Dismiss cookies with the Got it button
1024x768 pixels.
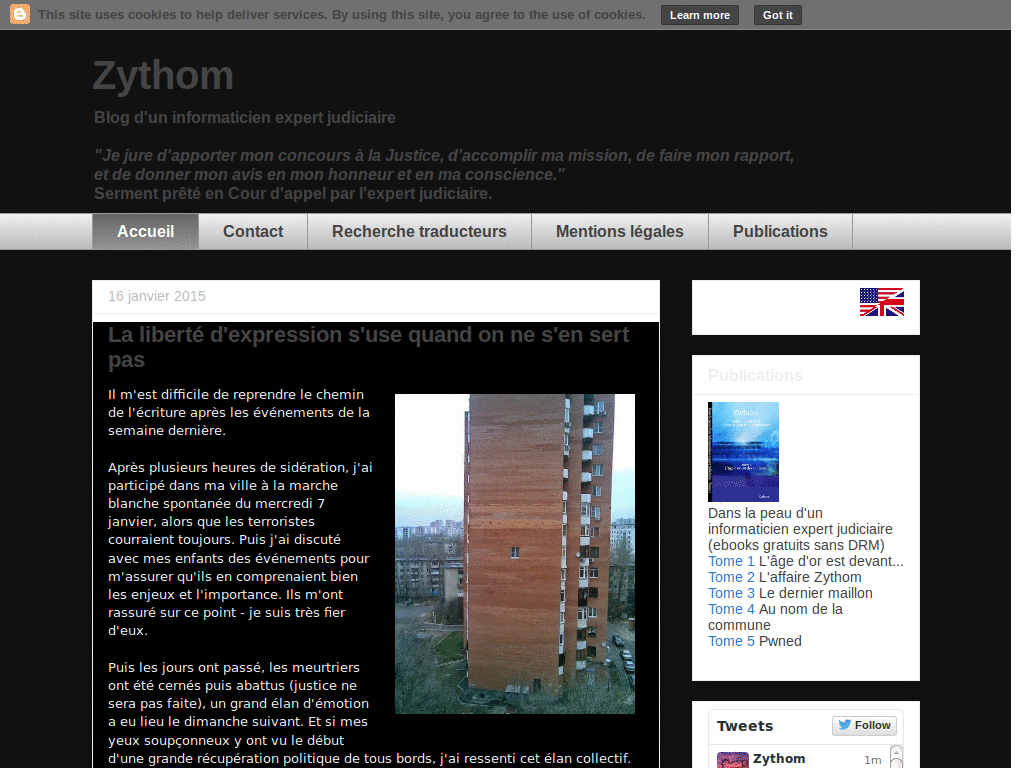tap(777, 14)
